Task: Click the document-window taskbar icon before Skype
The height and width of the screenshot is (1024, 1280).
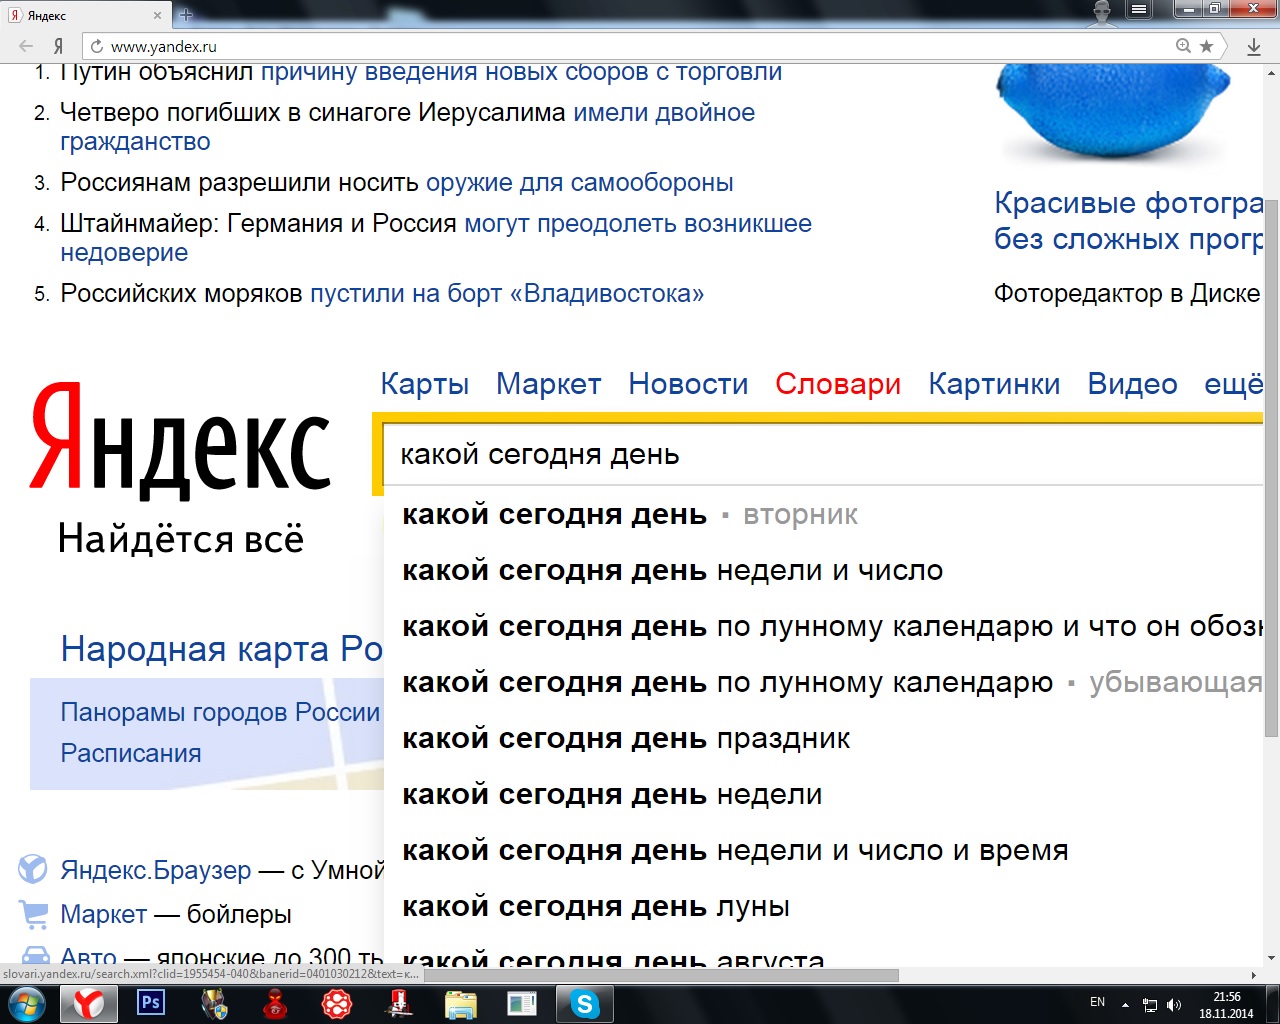Action: click(x=522, y=1004)
